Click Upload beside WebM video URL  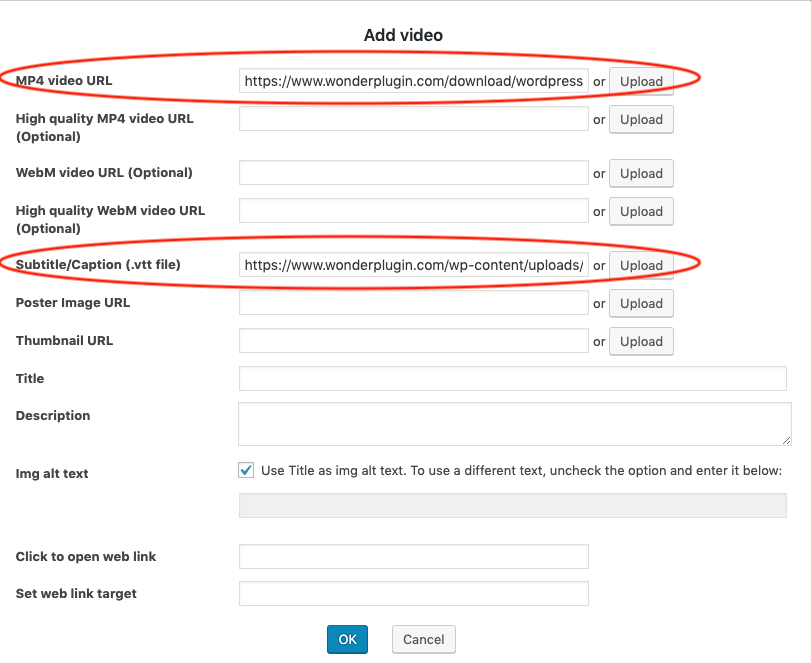coord(641,173)
